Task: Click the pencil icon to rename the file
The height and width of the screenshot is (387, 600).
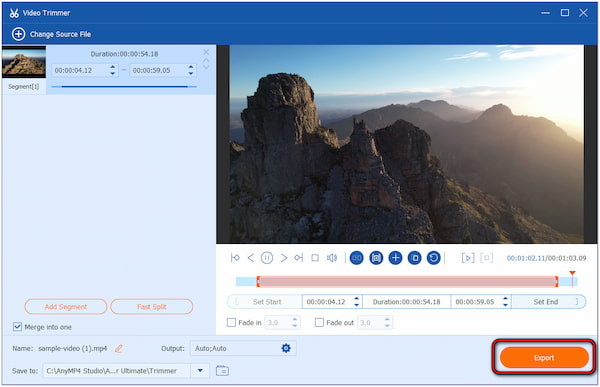Action: click(x=119, y=348)
